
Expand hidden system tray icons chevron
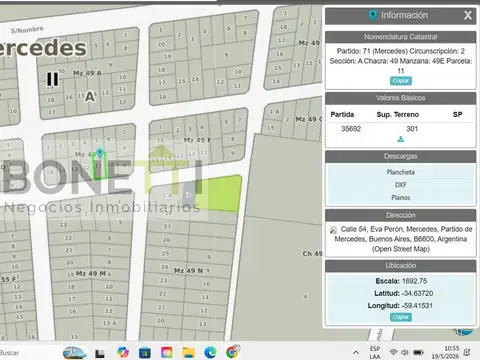356,353
